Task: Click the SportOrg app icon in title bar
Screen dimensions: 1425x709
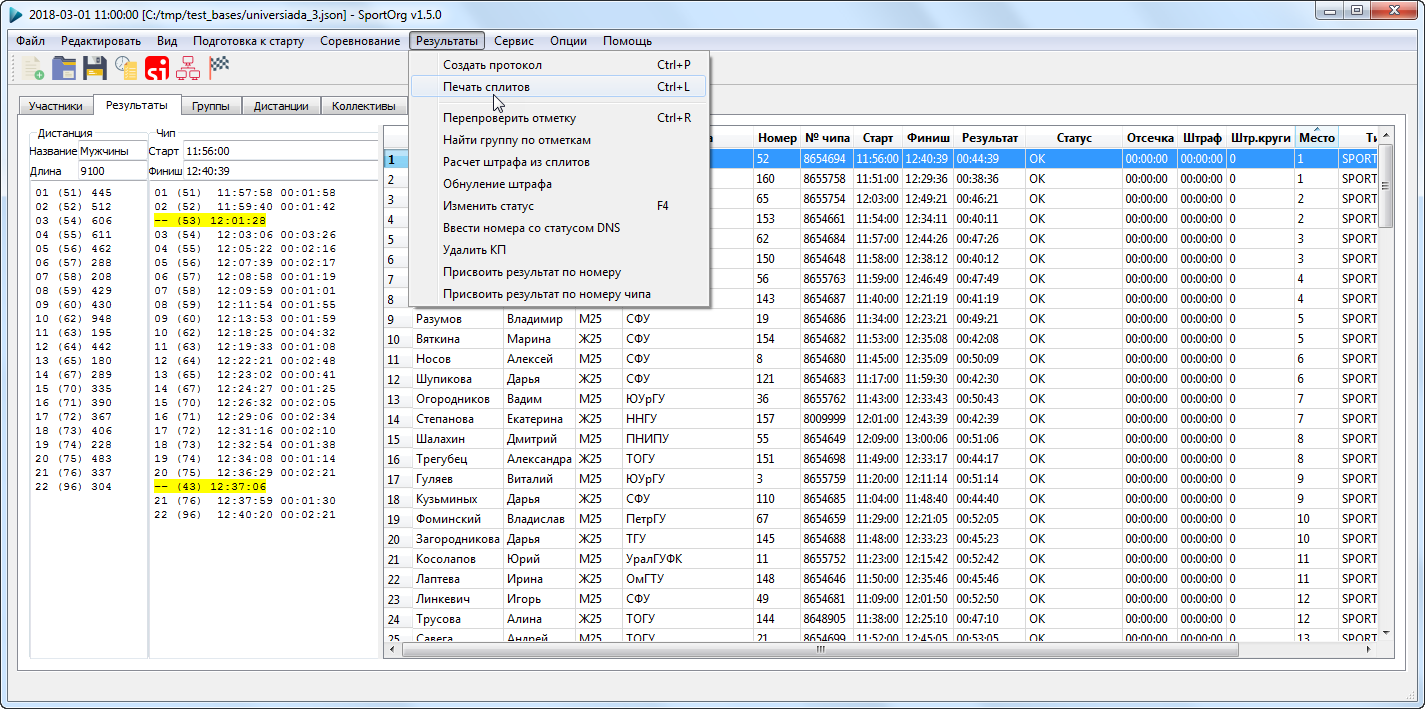Action: point(15,15)
